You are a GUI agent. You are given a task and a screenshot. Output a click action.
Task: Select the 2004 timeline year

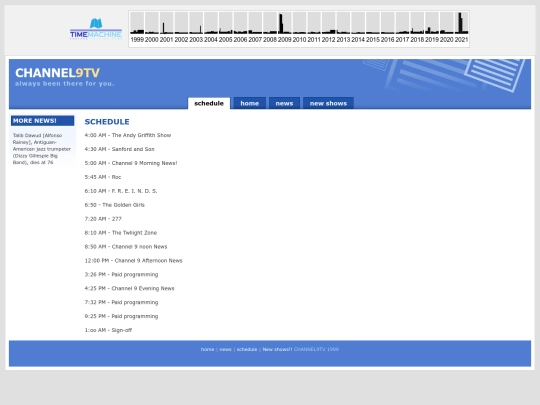(x=211, y=28)
